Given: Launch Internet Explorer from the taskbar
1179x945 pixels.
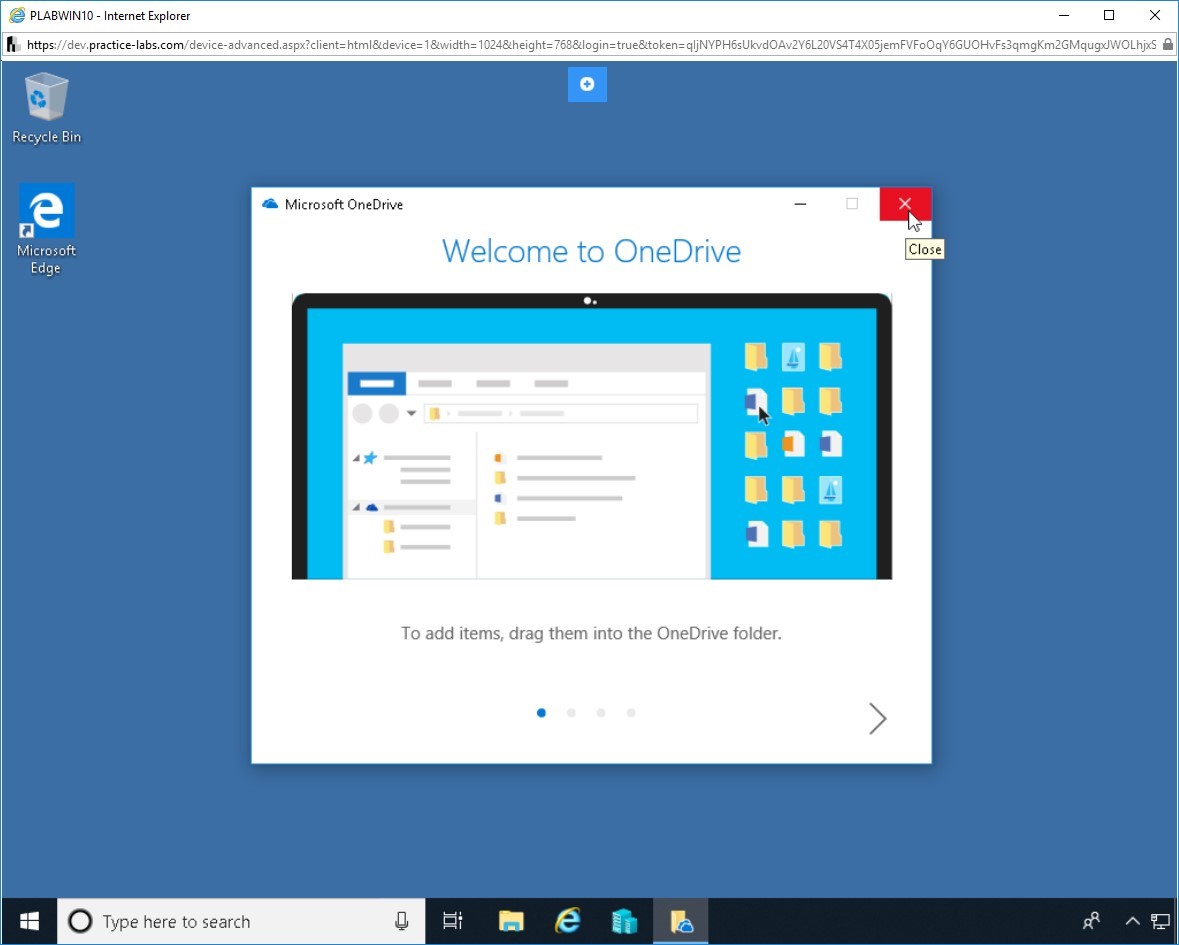Looking at the screenshot, I should [x=568, y=921].
